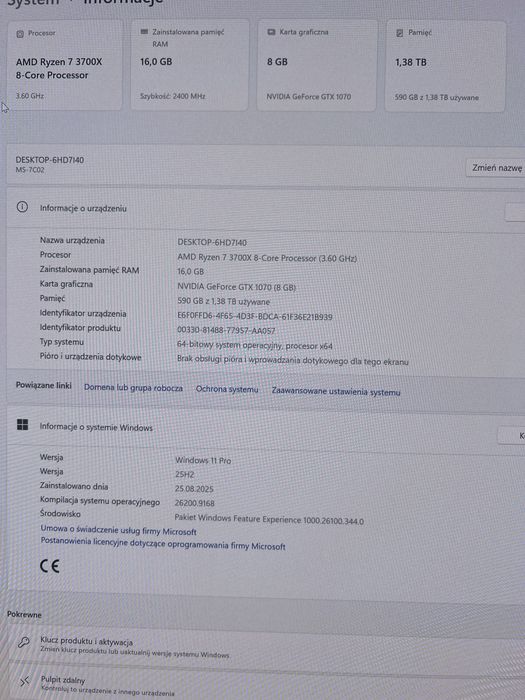Viewport: 525px width, 700px height.
Task: Open Pulpit zdalny settings
Action: pos(266,683)
